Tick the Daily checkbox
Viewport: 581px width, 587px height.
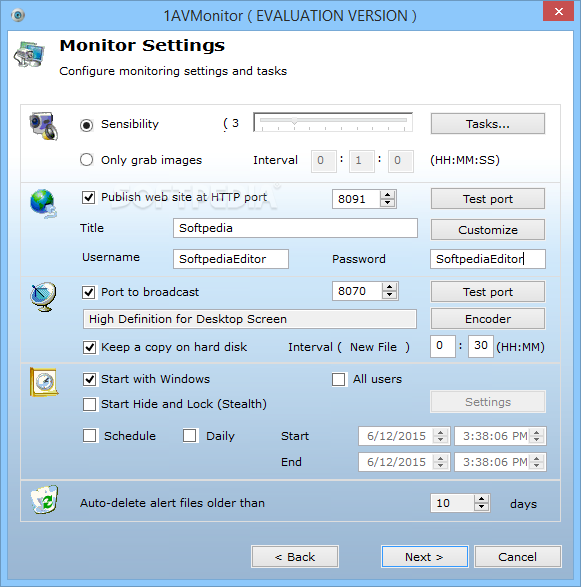point(189,436)
